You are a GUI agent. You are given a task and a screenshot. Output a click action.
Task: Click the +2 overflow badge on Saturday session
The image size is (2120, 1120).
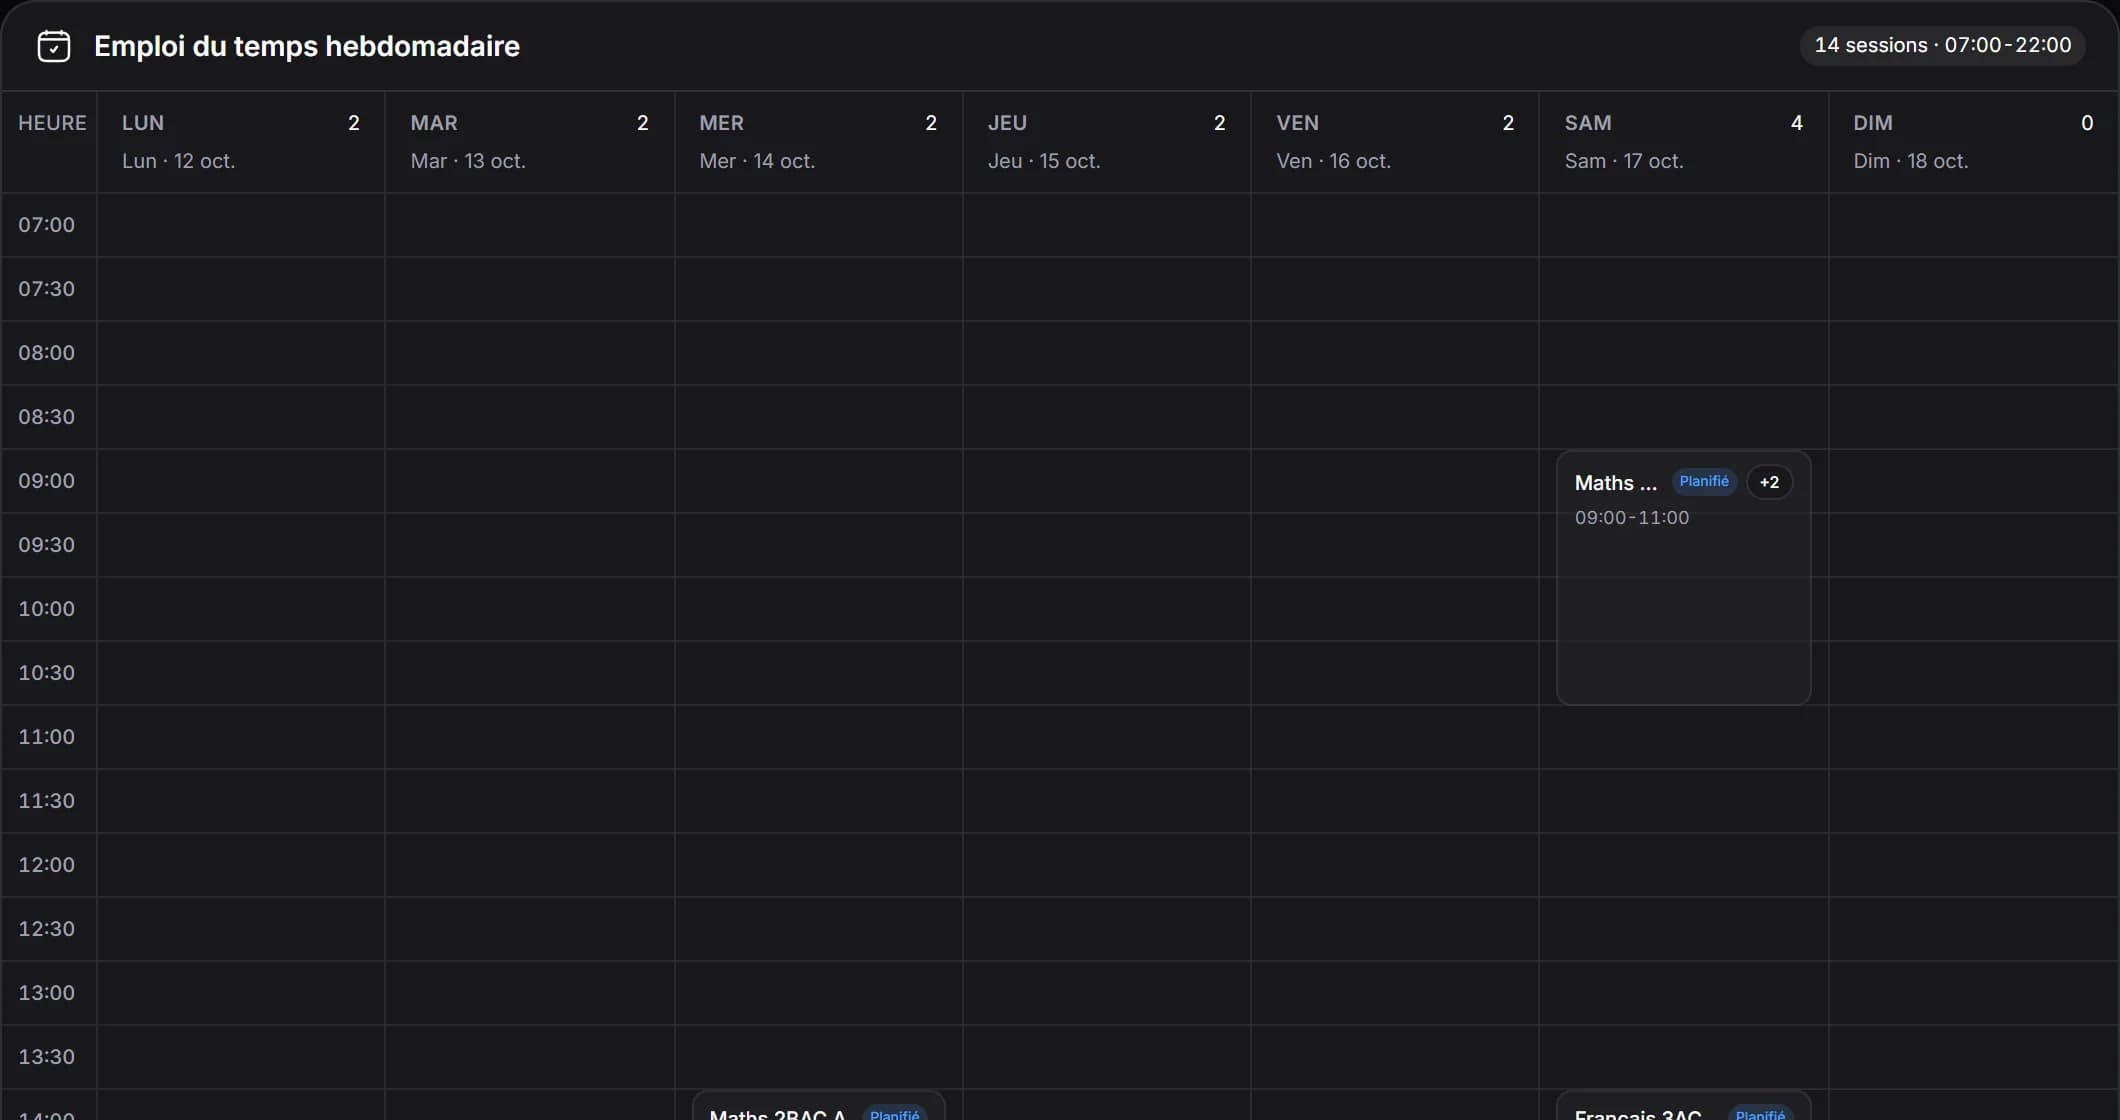(x=1769, y=482)
